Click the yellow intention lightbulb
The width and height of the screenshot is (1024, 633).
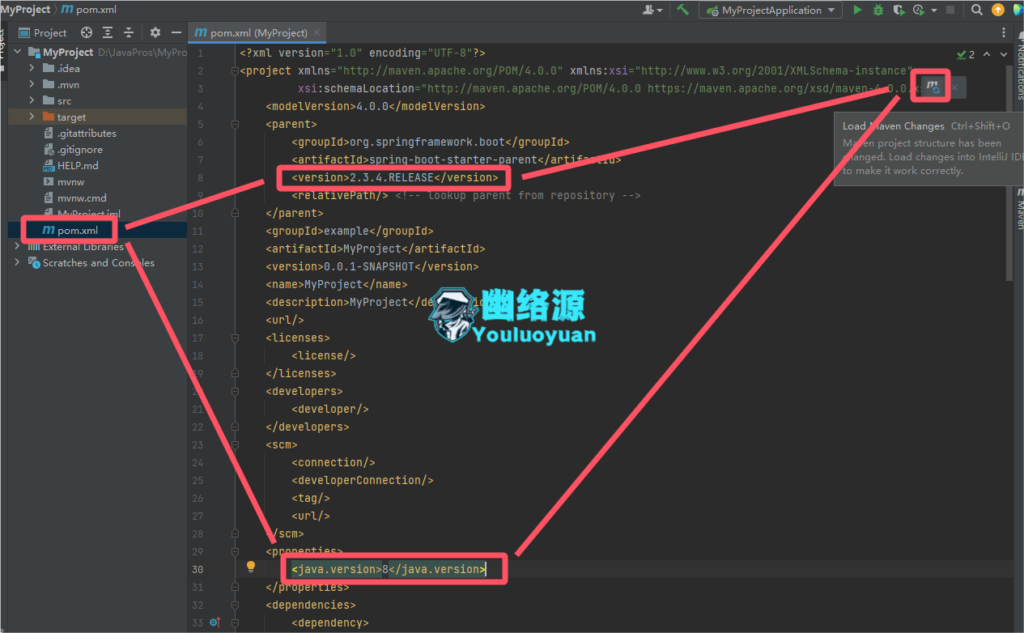(x=251, y=566)
